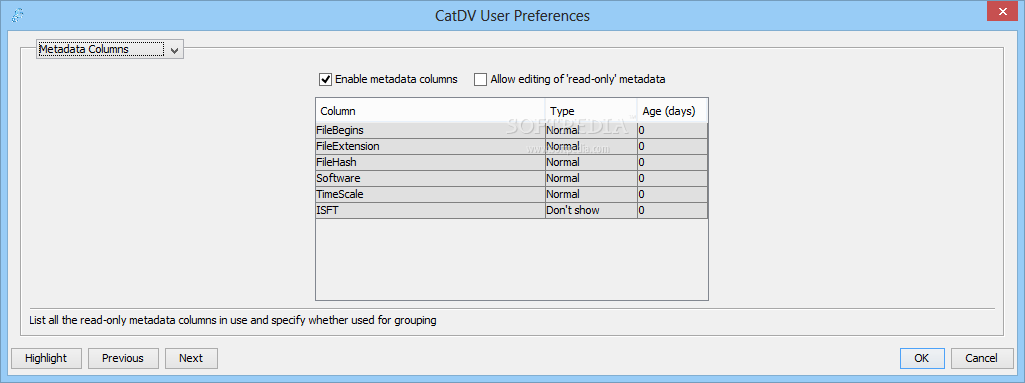Toggle Enable metadata columns checkbox
This screenshot has height=383, width=1025.
326,79
